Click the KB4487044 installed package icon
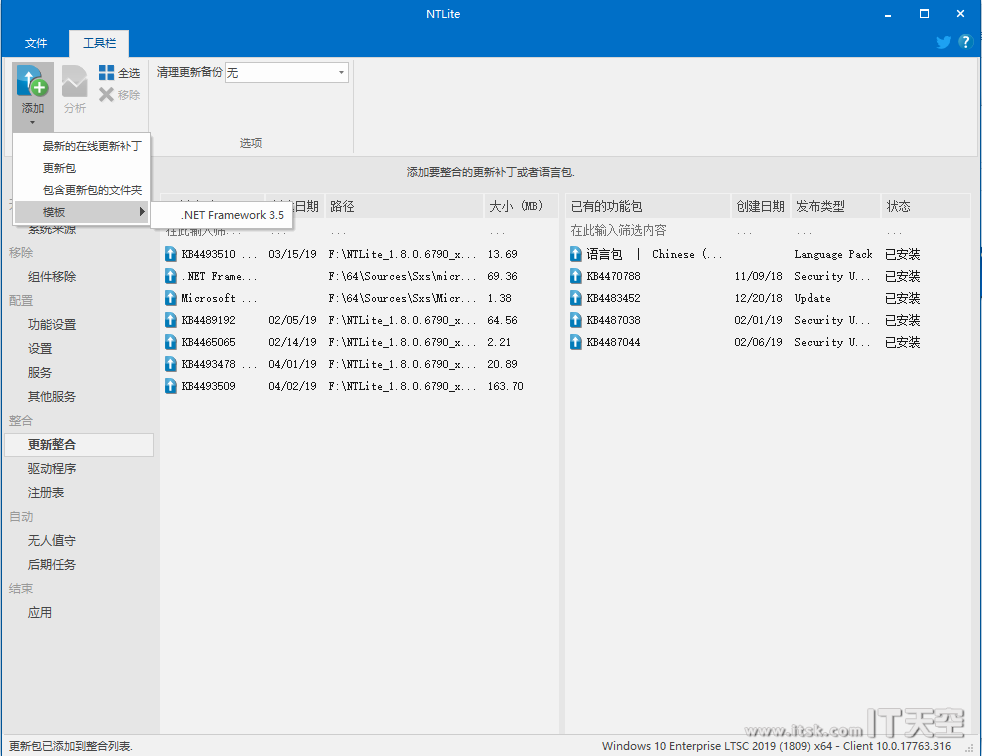 [x=576, y=341]
